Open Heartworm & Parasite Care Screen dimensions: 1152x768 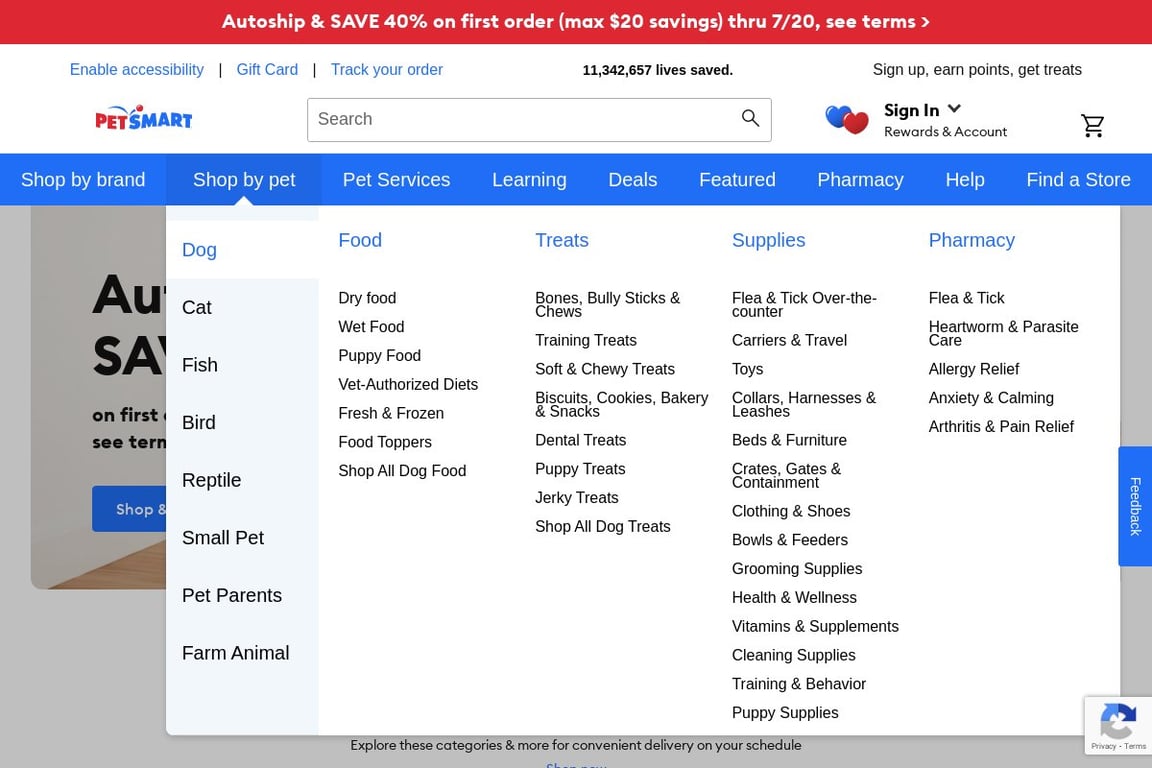point(1004,333)
